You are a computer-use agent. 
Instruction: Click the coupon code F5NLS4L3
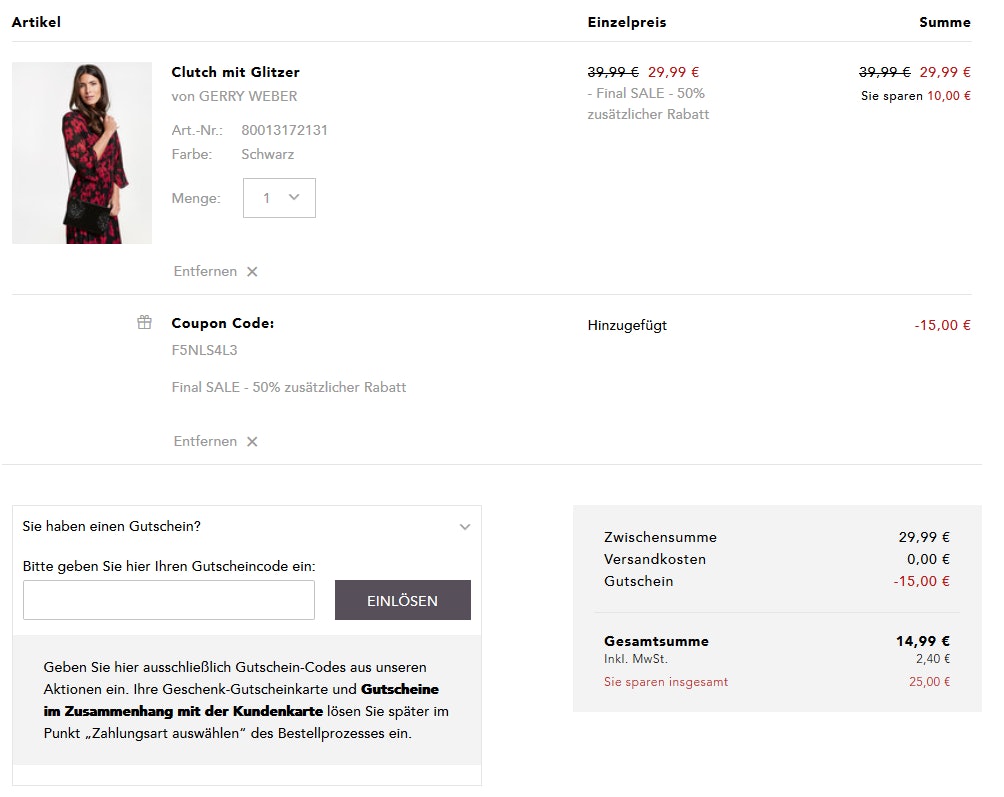click(x=204, y=351)
